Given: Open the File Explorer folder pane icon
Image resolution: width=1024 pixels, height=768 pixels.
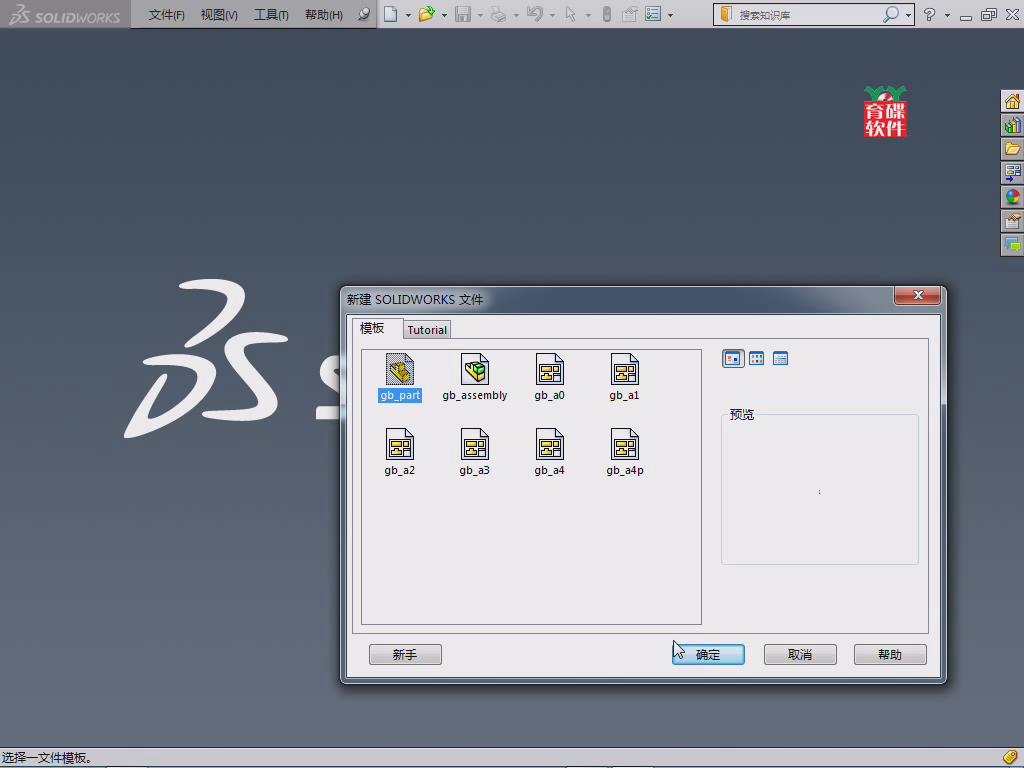Looking at the screenshot, I should tap(1012, 149).
